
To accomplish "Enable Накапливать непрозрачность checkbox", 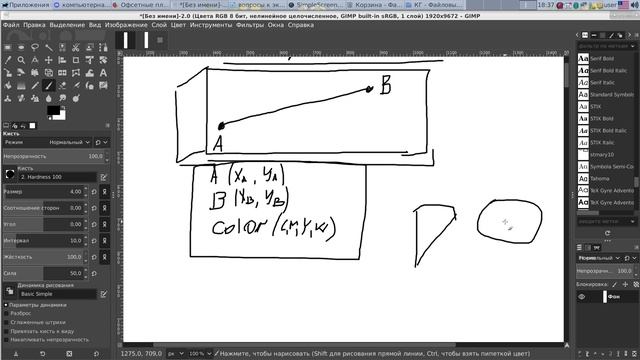I will (x=6, y=340).
